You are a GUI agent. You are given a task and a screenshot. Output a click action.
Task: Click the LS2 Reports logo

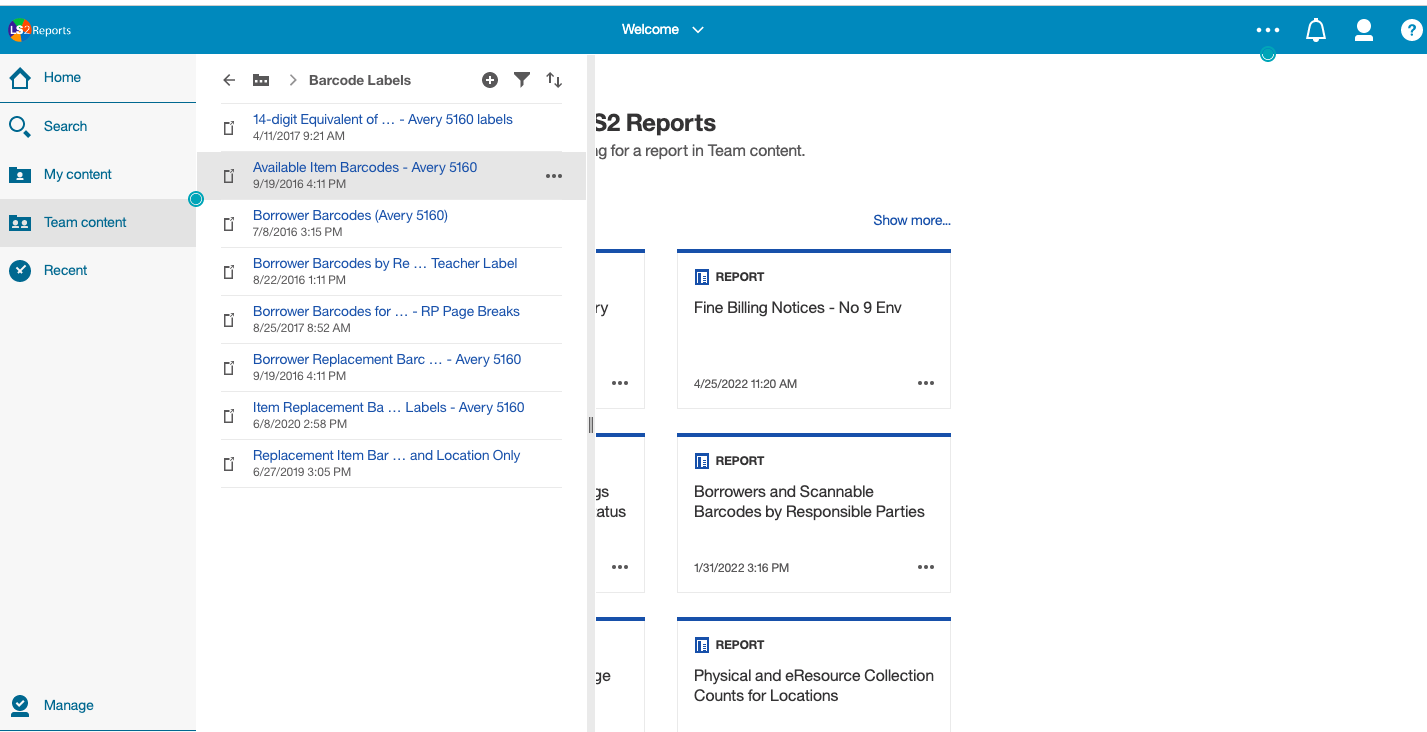[x=40, y=30]
